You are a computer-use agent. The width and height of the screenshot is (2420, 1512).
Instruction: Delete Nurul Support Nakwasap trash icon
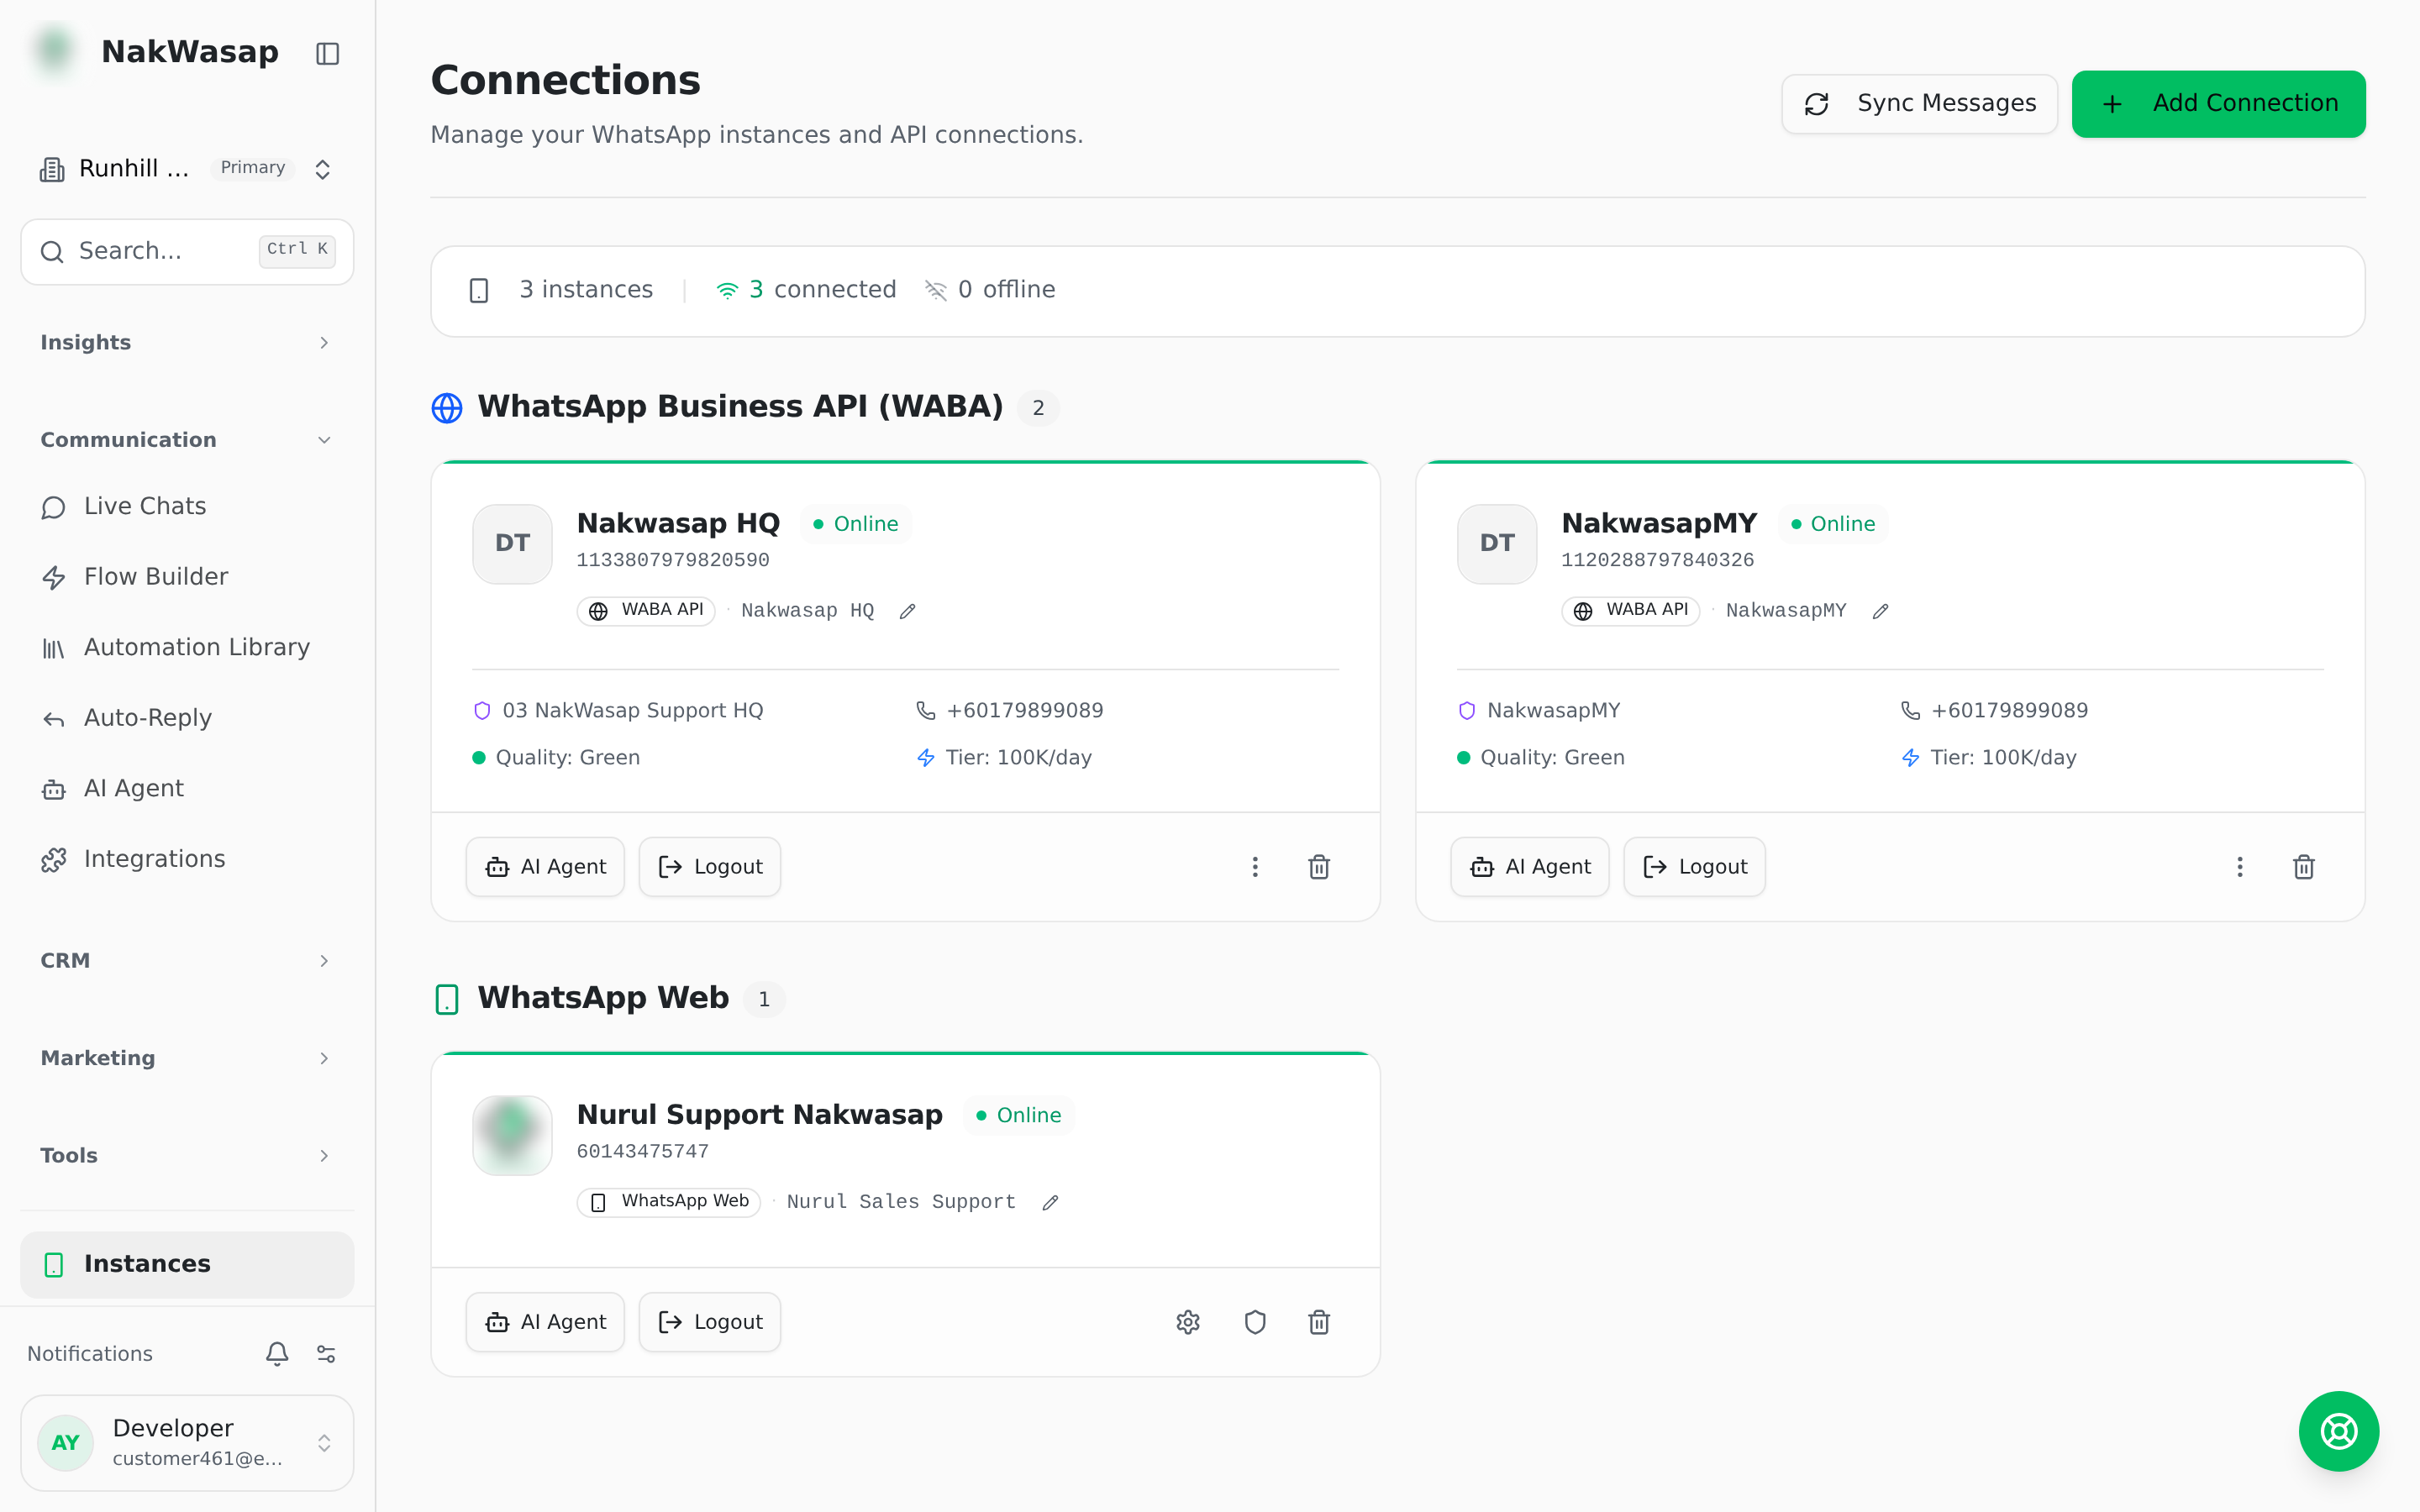coord(1319,1322)
